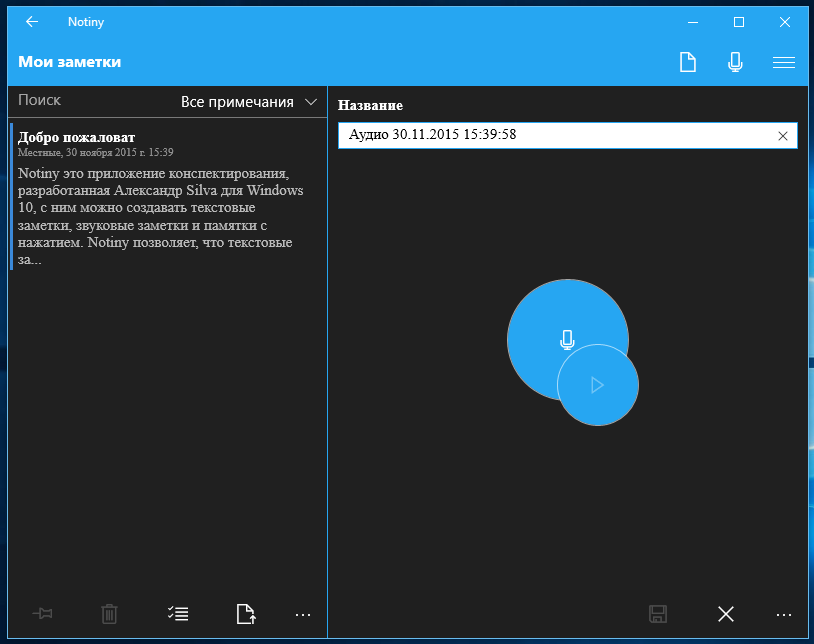Minimize the Notiny window
Viewport: 814px width, 644px height.
tap(693, 22)
